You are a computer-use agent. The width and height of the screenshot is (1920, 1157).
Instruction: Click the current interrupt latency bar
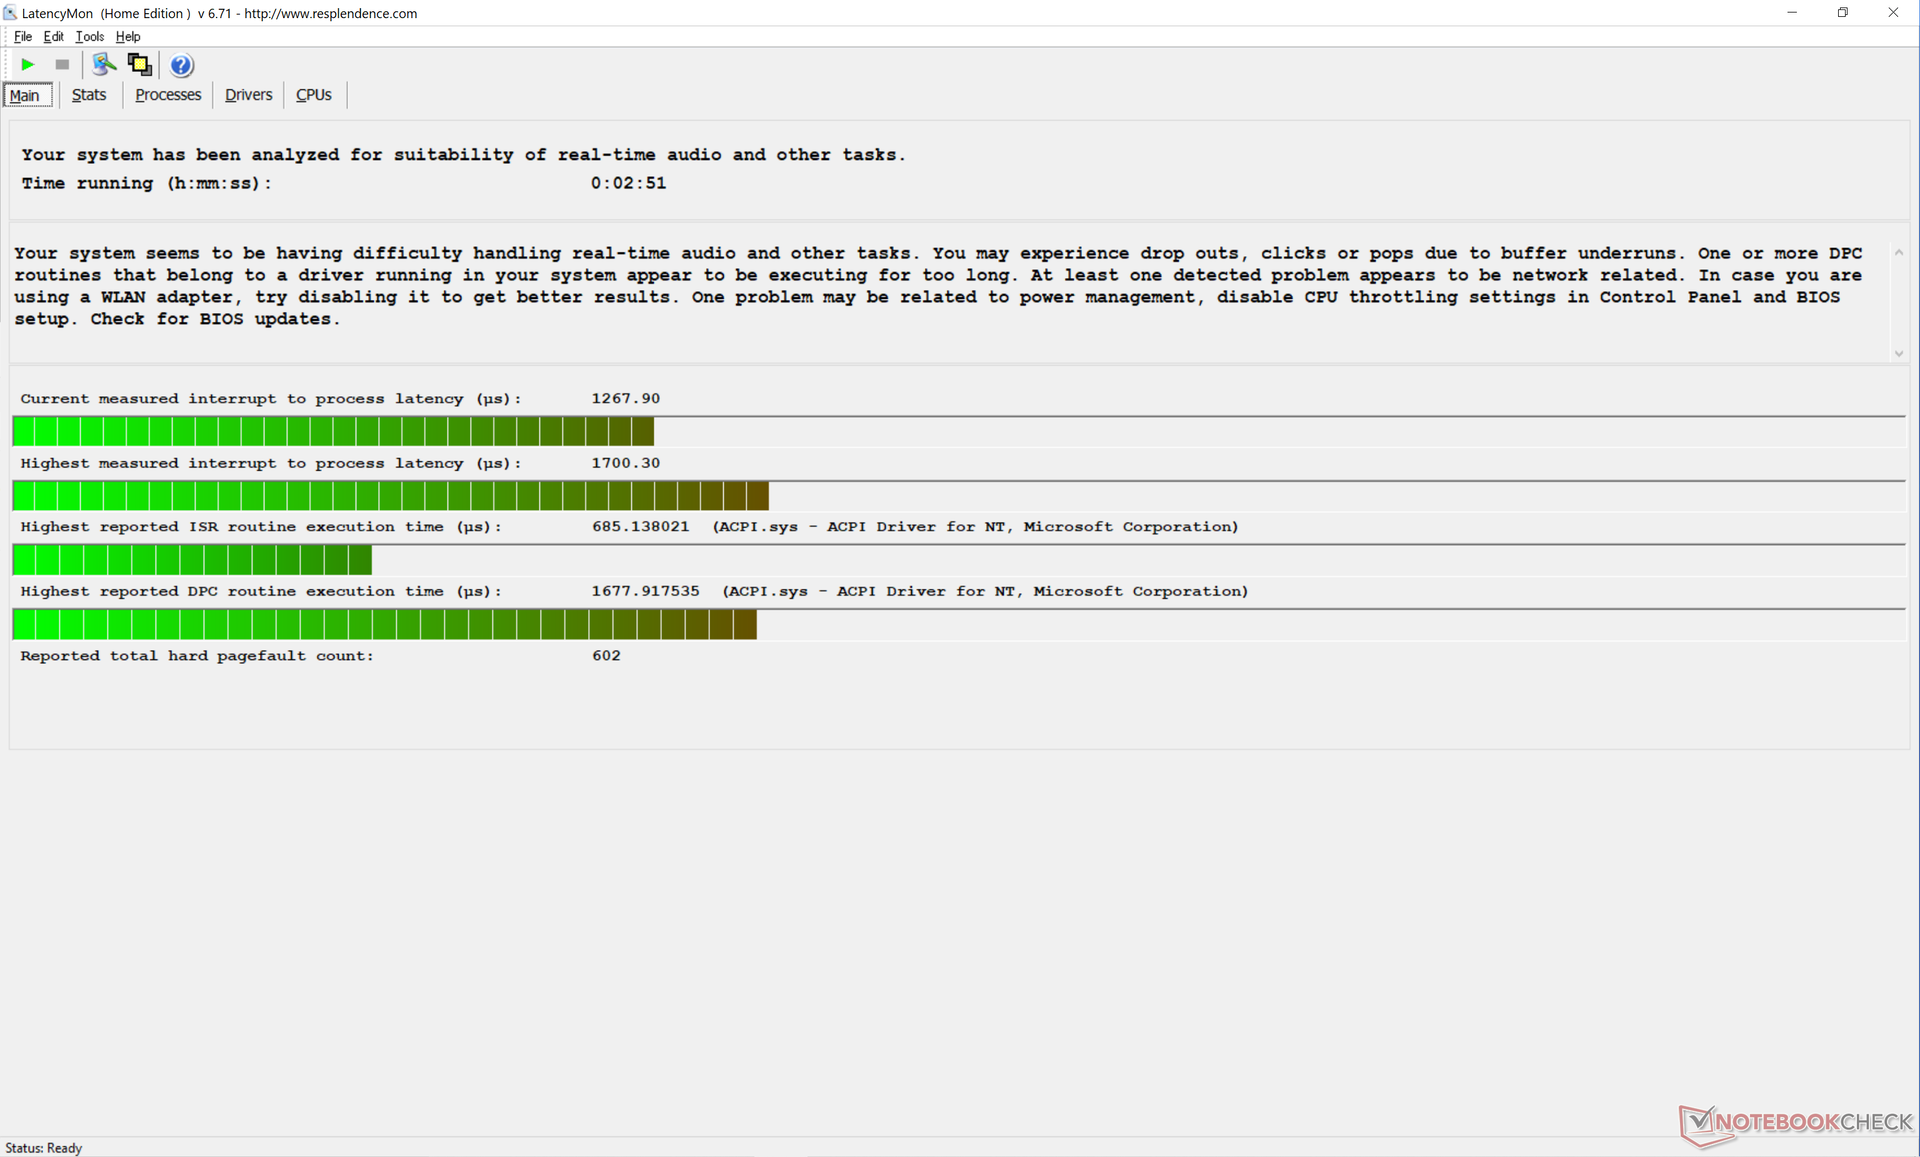tap(333, 432)
